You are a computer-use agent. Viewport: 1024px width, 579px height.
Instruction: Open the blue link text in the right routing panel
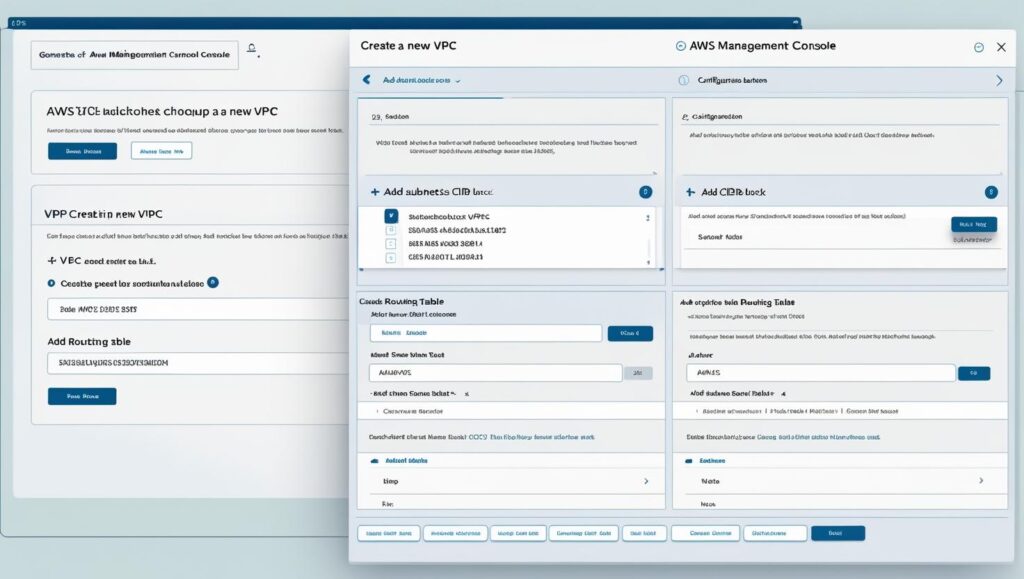click(818, 437)
